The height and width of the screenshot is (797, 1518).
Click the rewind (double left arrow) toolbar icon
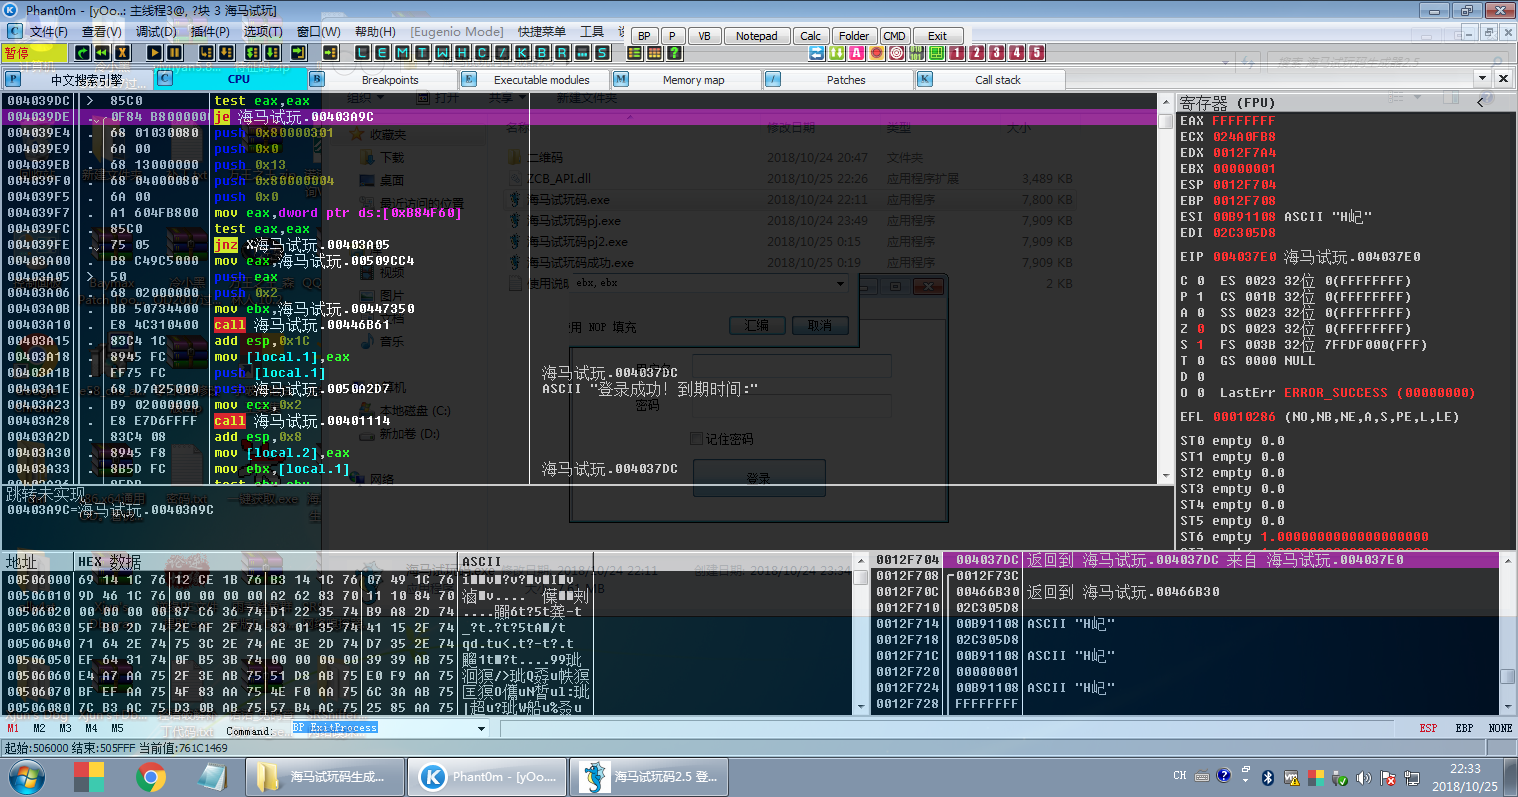[x=103, y=52]
